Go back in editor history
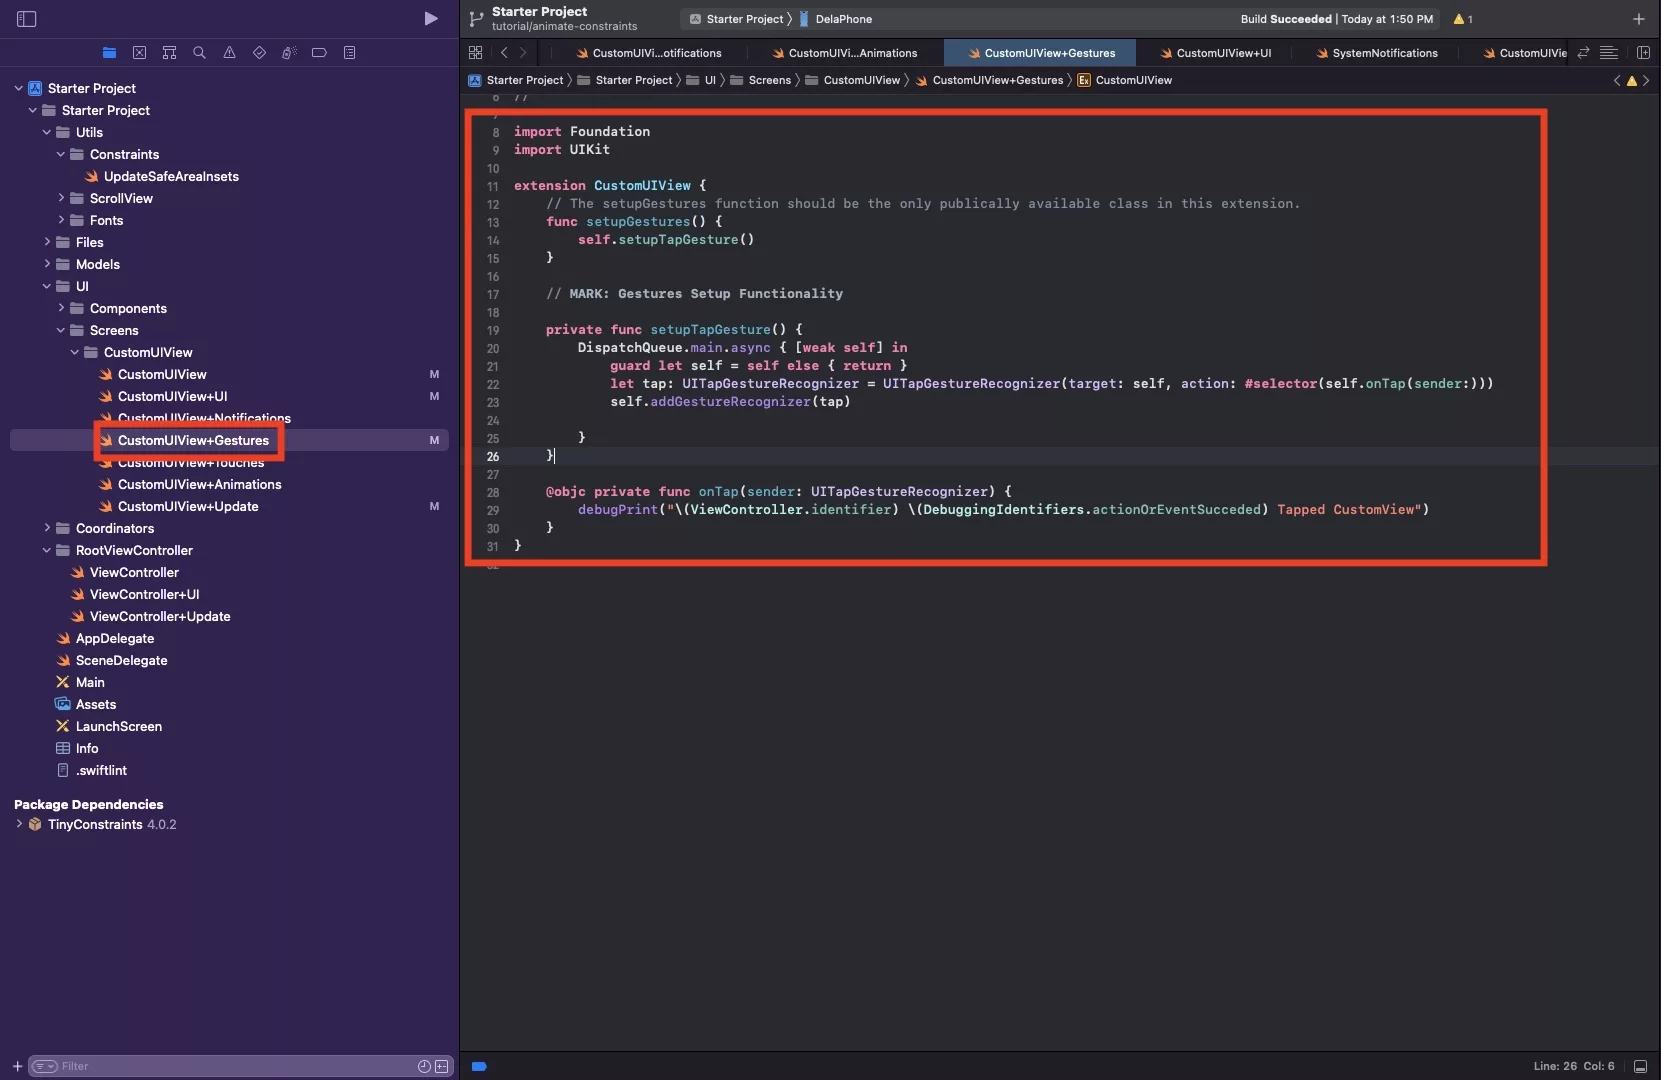The image size is (1661, 1080). [504, 53]
